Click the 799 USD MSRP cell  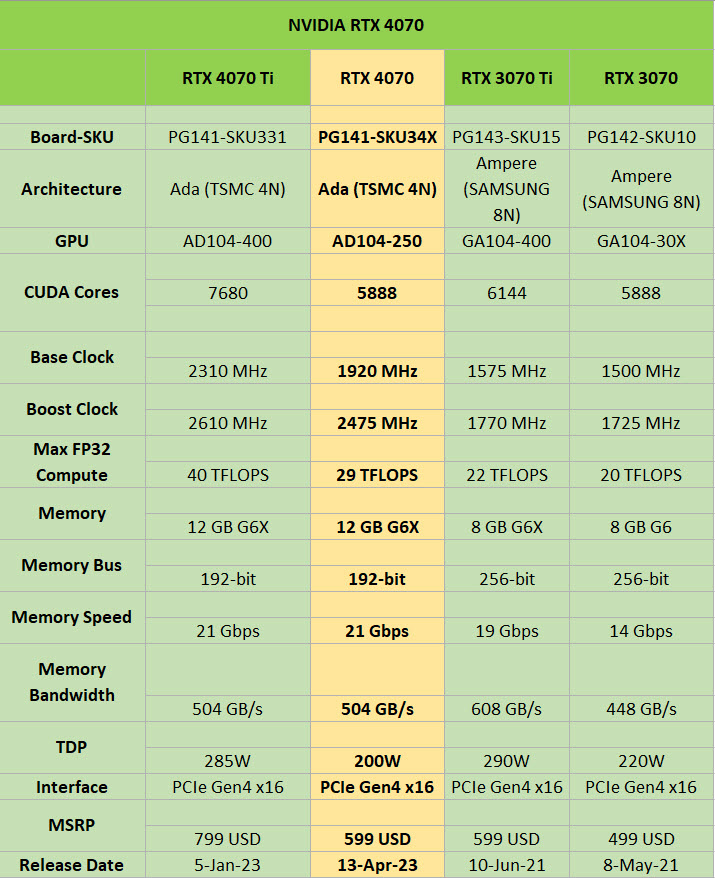tap(227, 839)
